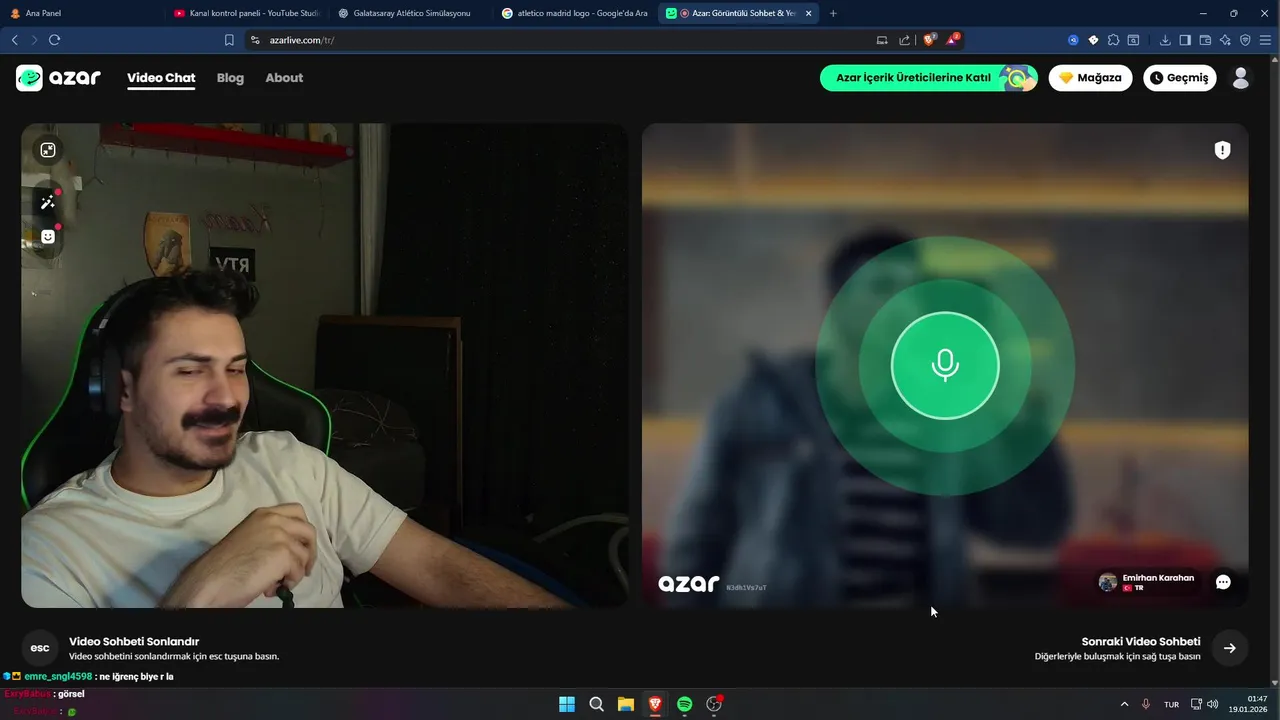Click the esc end chat button
The width and height of the screenshot is (1280, 720).
pos(40,648)
